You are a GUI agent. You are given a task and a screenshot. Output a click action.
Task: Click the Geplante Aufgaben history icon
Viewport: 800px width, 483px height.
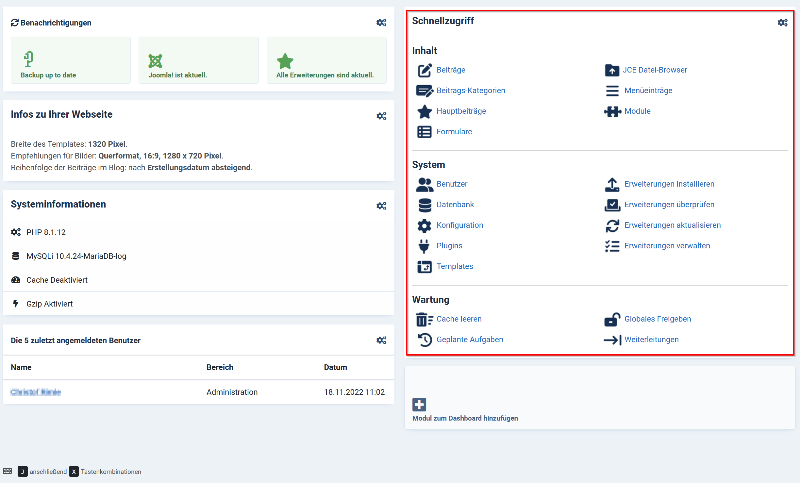pos(424,340)
